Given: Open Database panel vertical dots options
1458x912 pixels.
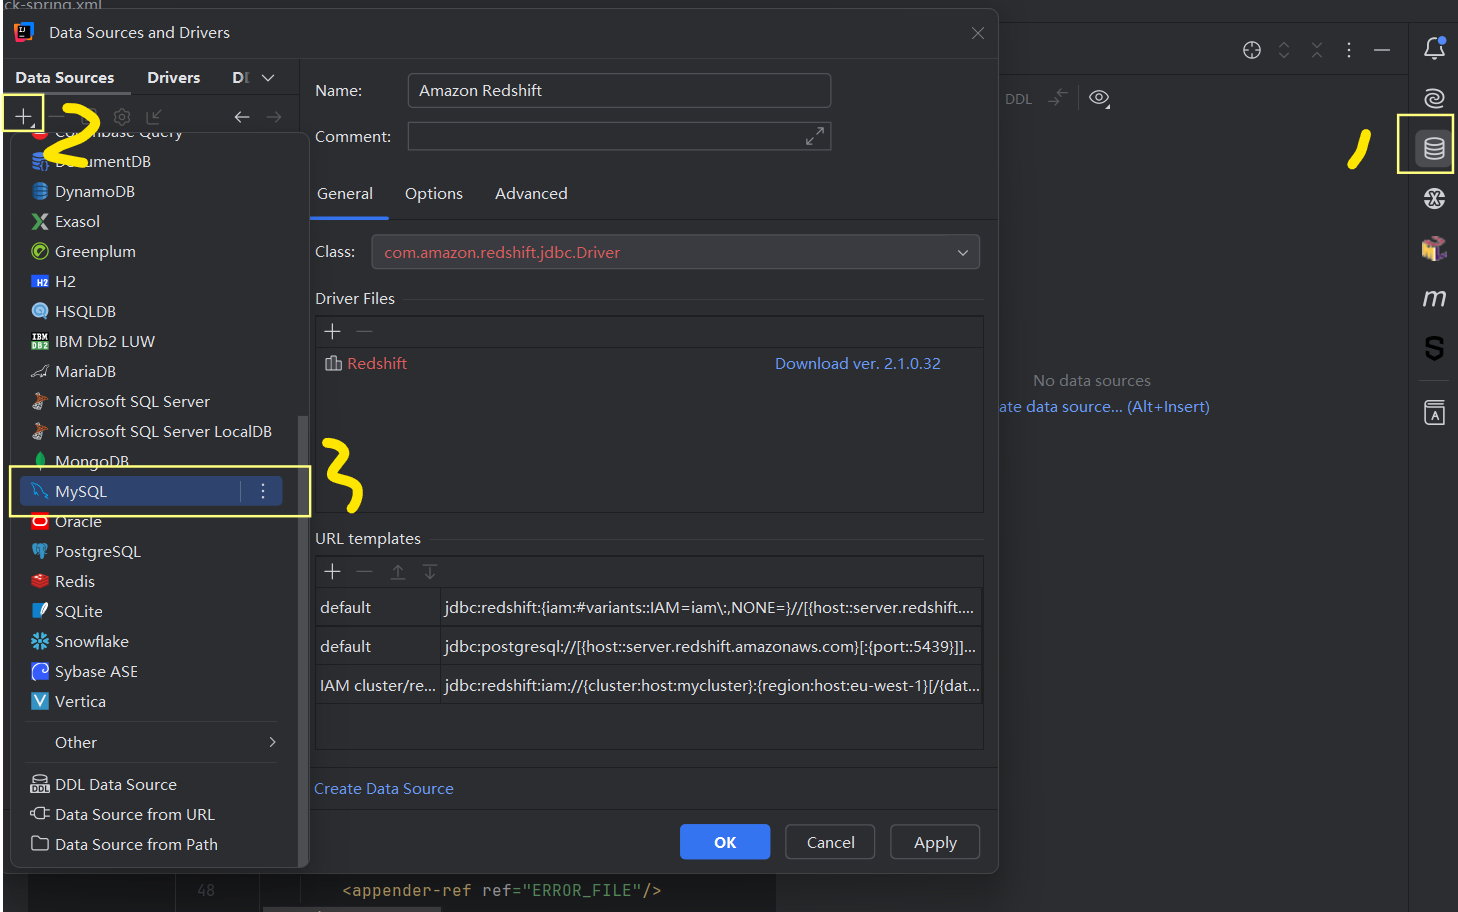Looking at the screenshot, I should click(x=1349, y=50).
